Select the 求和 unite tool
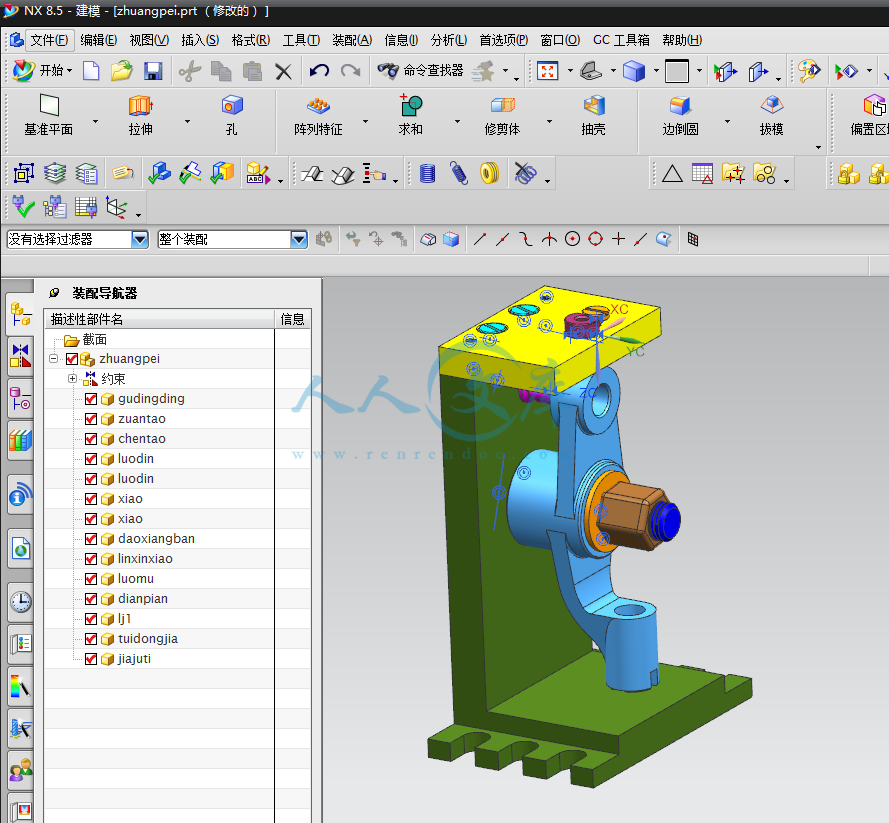 point(410,116)
